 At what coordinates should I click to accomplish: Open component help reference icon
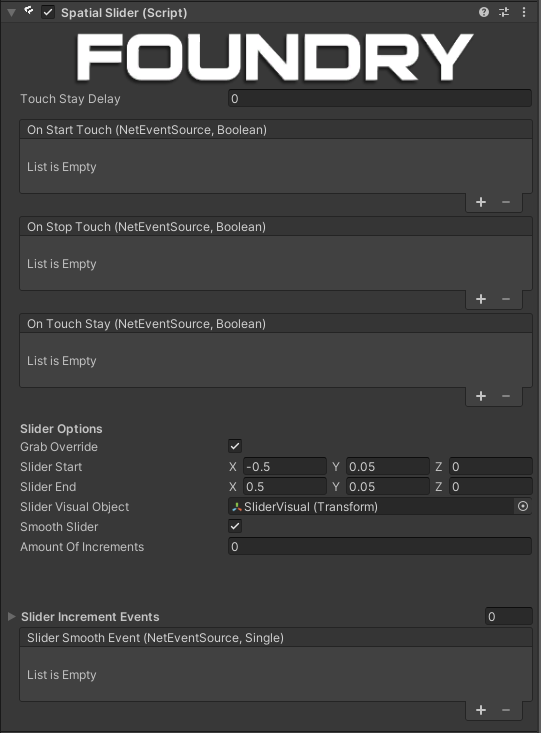tap(484, 12)
